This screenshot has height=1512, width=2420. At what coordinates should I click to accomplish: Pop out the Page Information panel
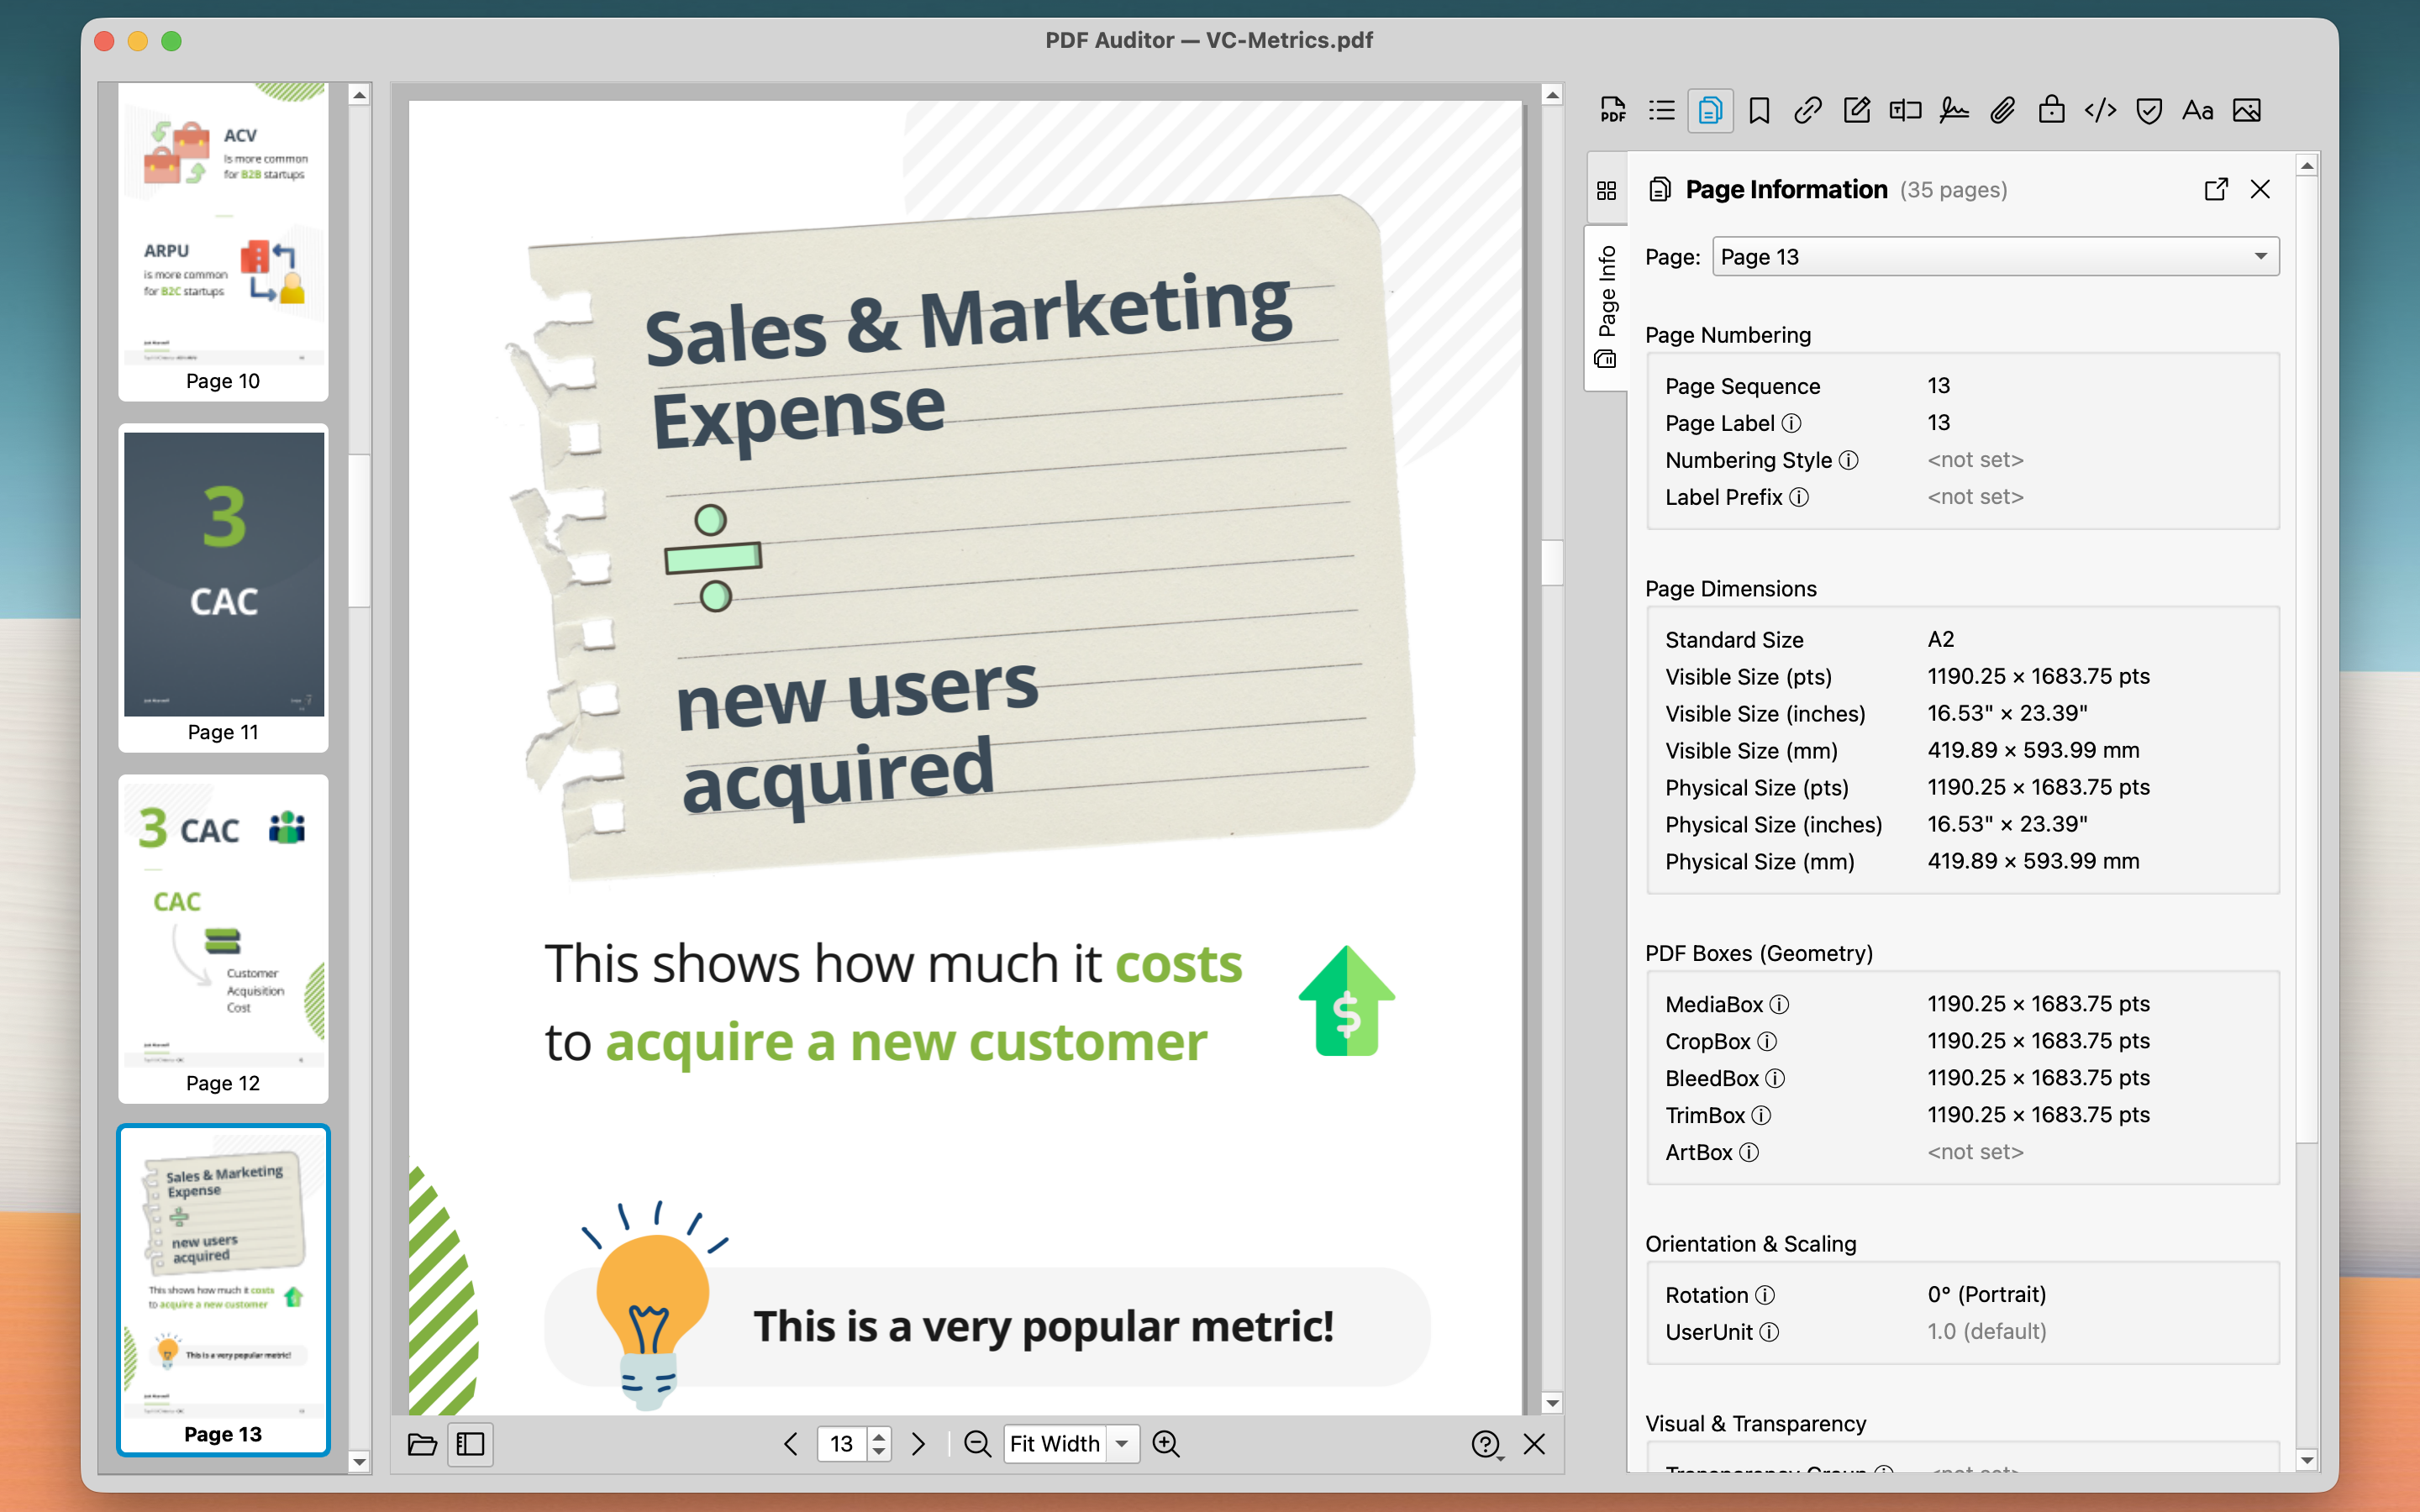pyautogui.click(x=2215, y=189)
